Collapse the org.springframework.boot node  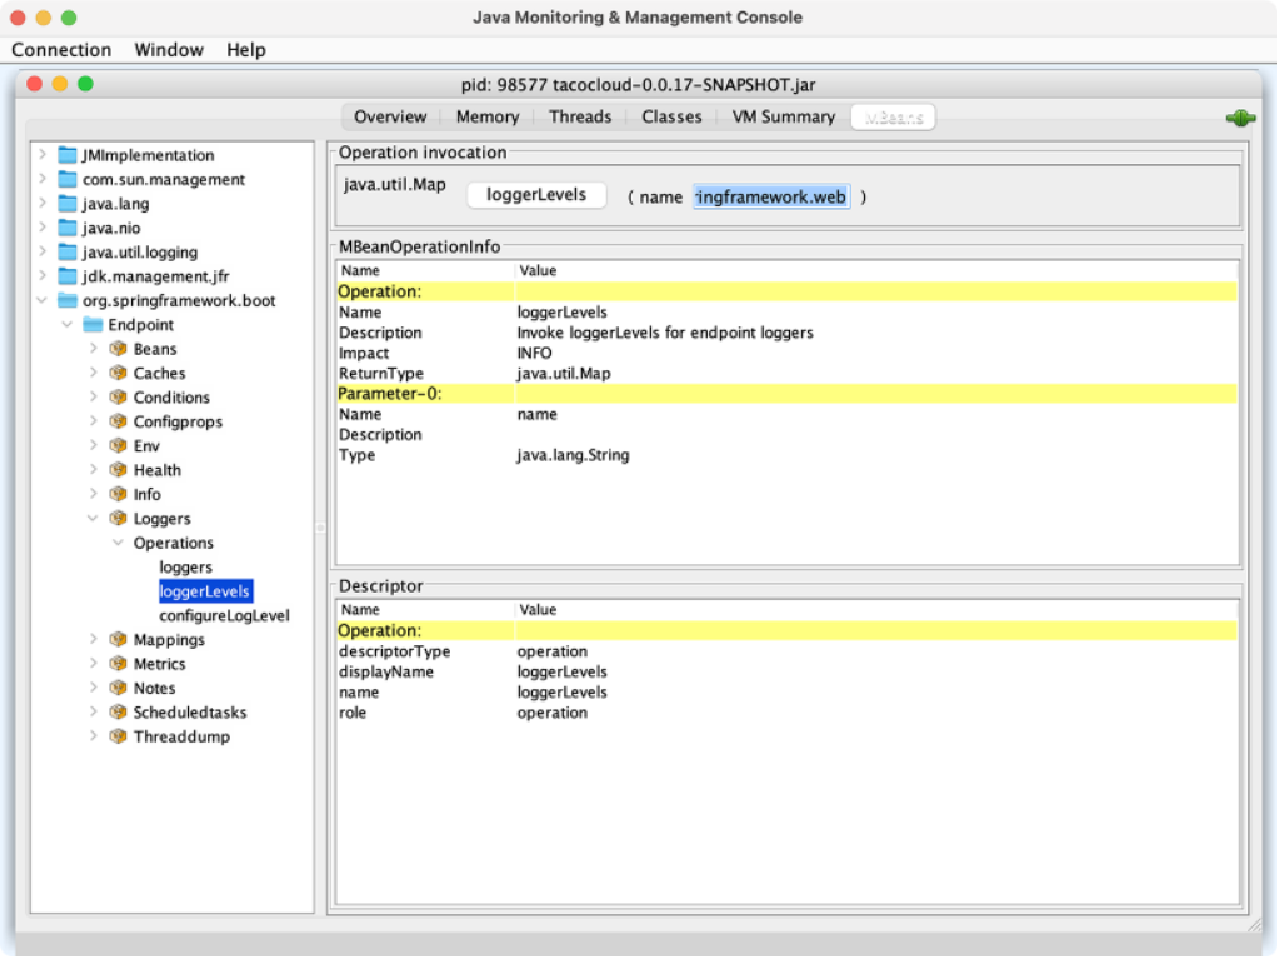point(42,300)
